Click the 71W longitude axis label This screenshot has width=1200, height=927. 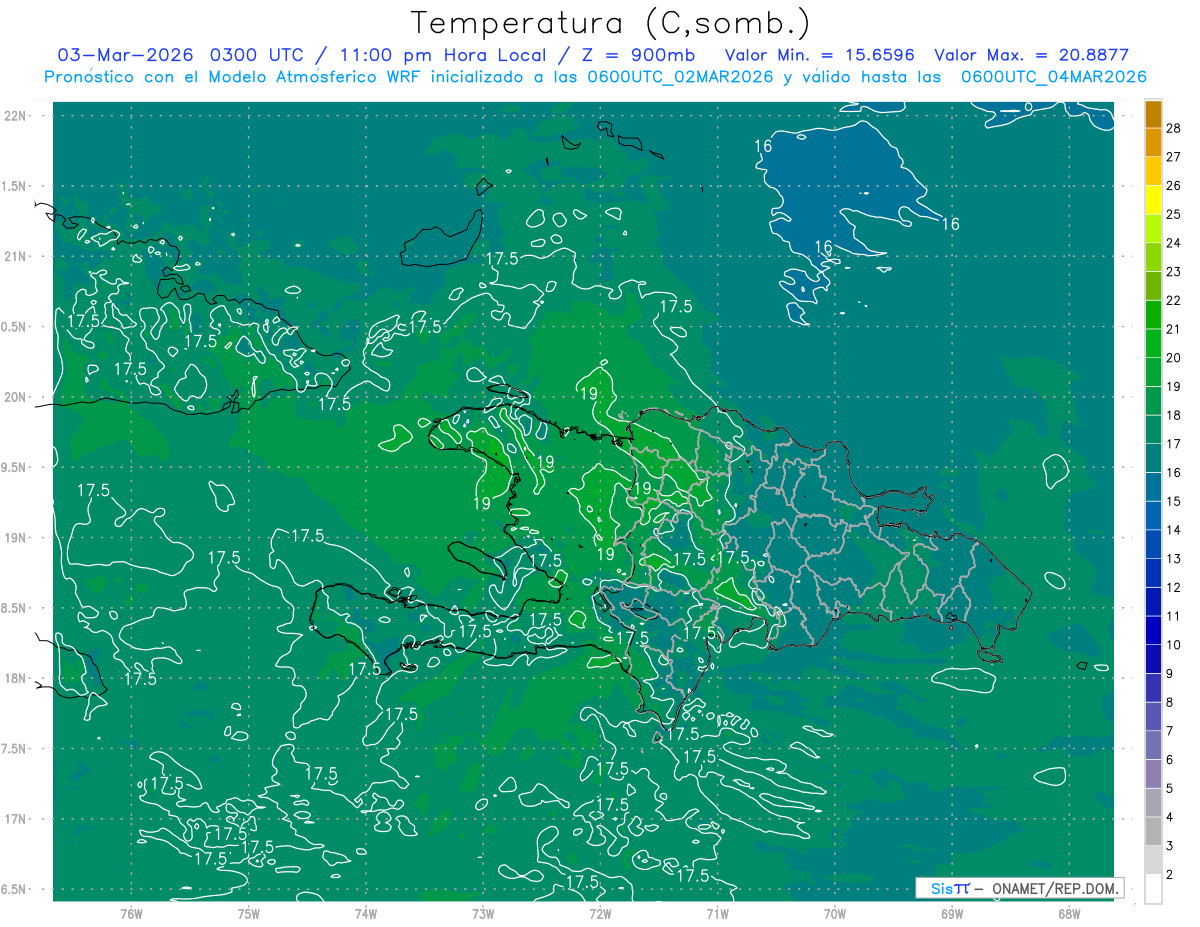717,913
